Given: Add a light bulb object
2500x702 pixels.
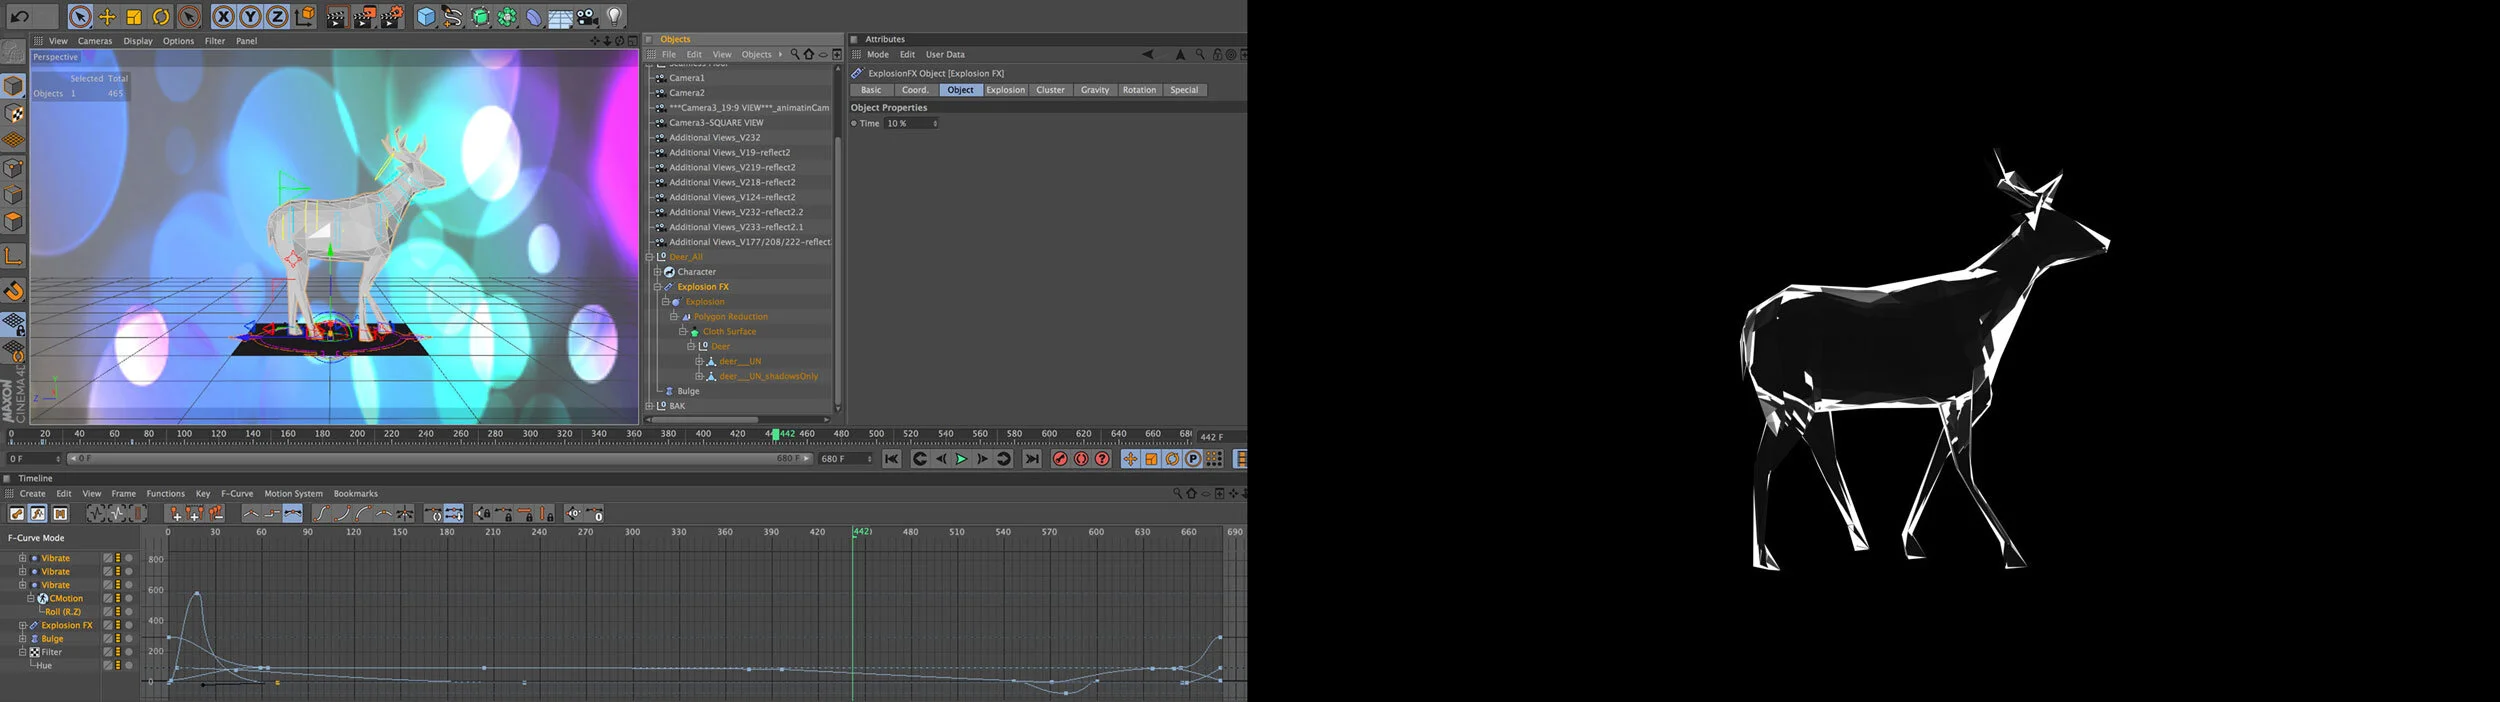Looking at the screenshot, I should coord(615,16).
